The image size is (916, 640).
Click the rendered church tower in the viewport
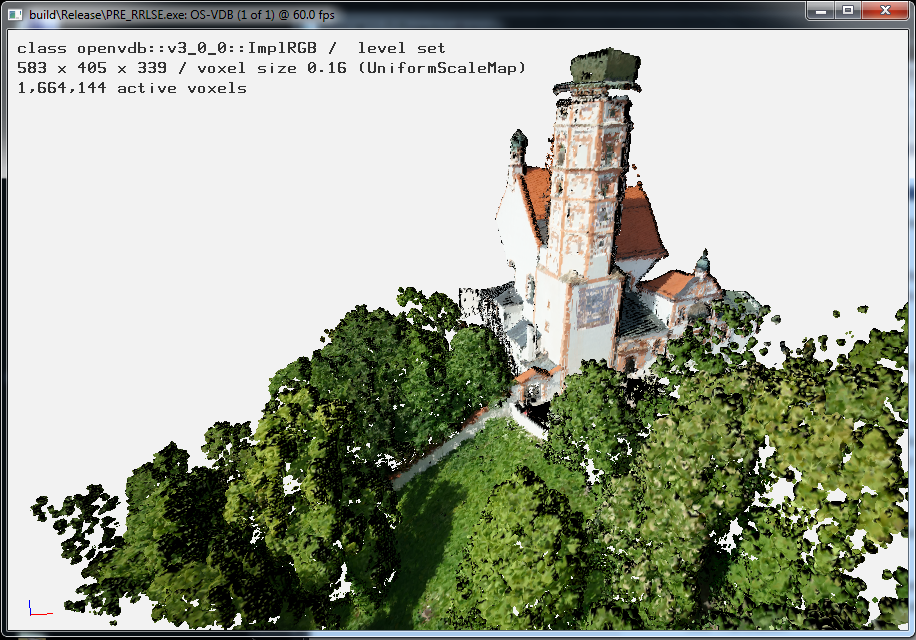pos(590,210)
